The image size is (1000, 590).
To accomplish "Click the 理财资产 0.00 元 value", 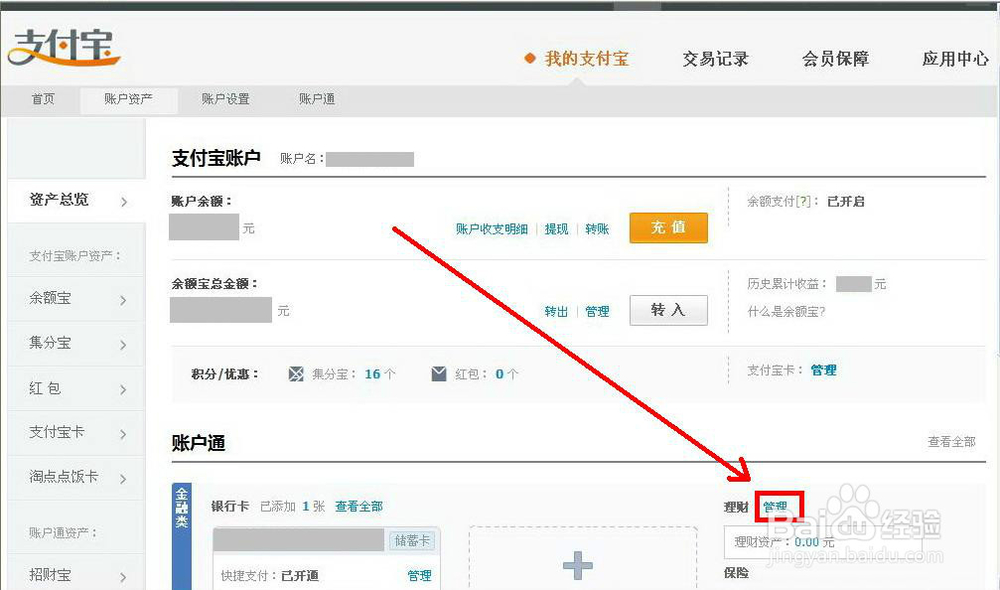I will point(814,542).
